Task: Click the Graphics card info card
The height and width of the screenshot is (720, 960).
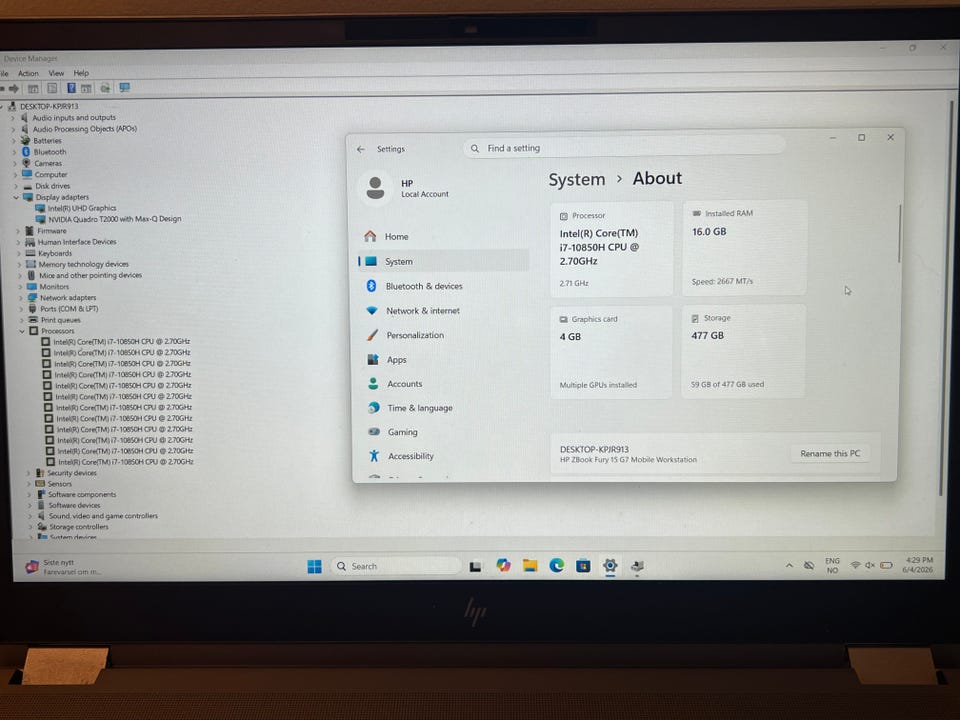Action: [x=611, y=353]
